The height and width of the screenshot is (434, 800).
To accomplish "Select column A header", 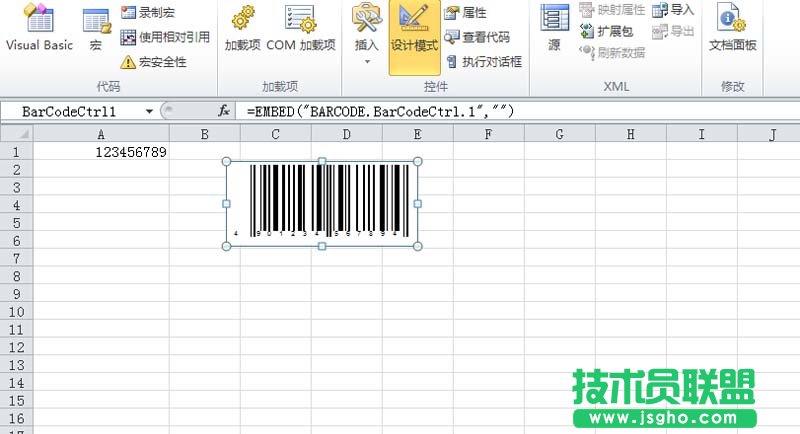I will (101, 134).
